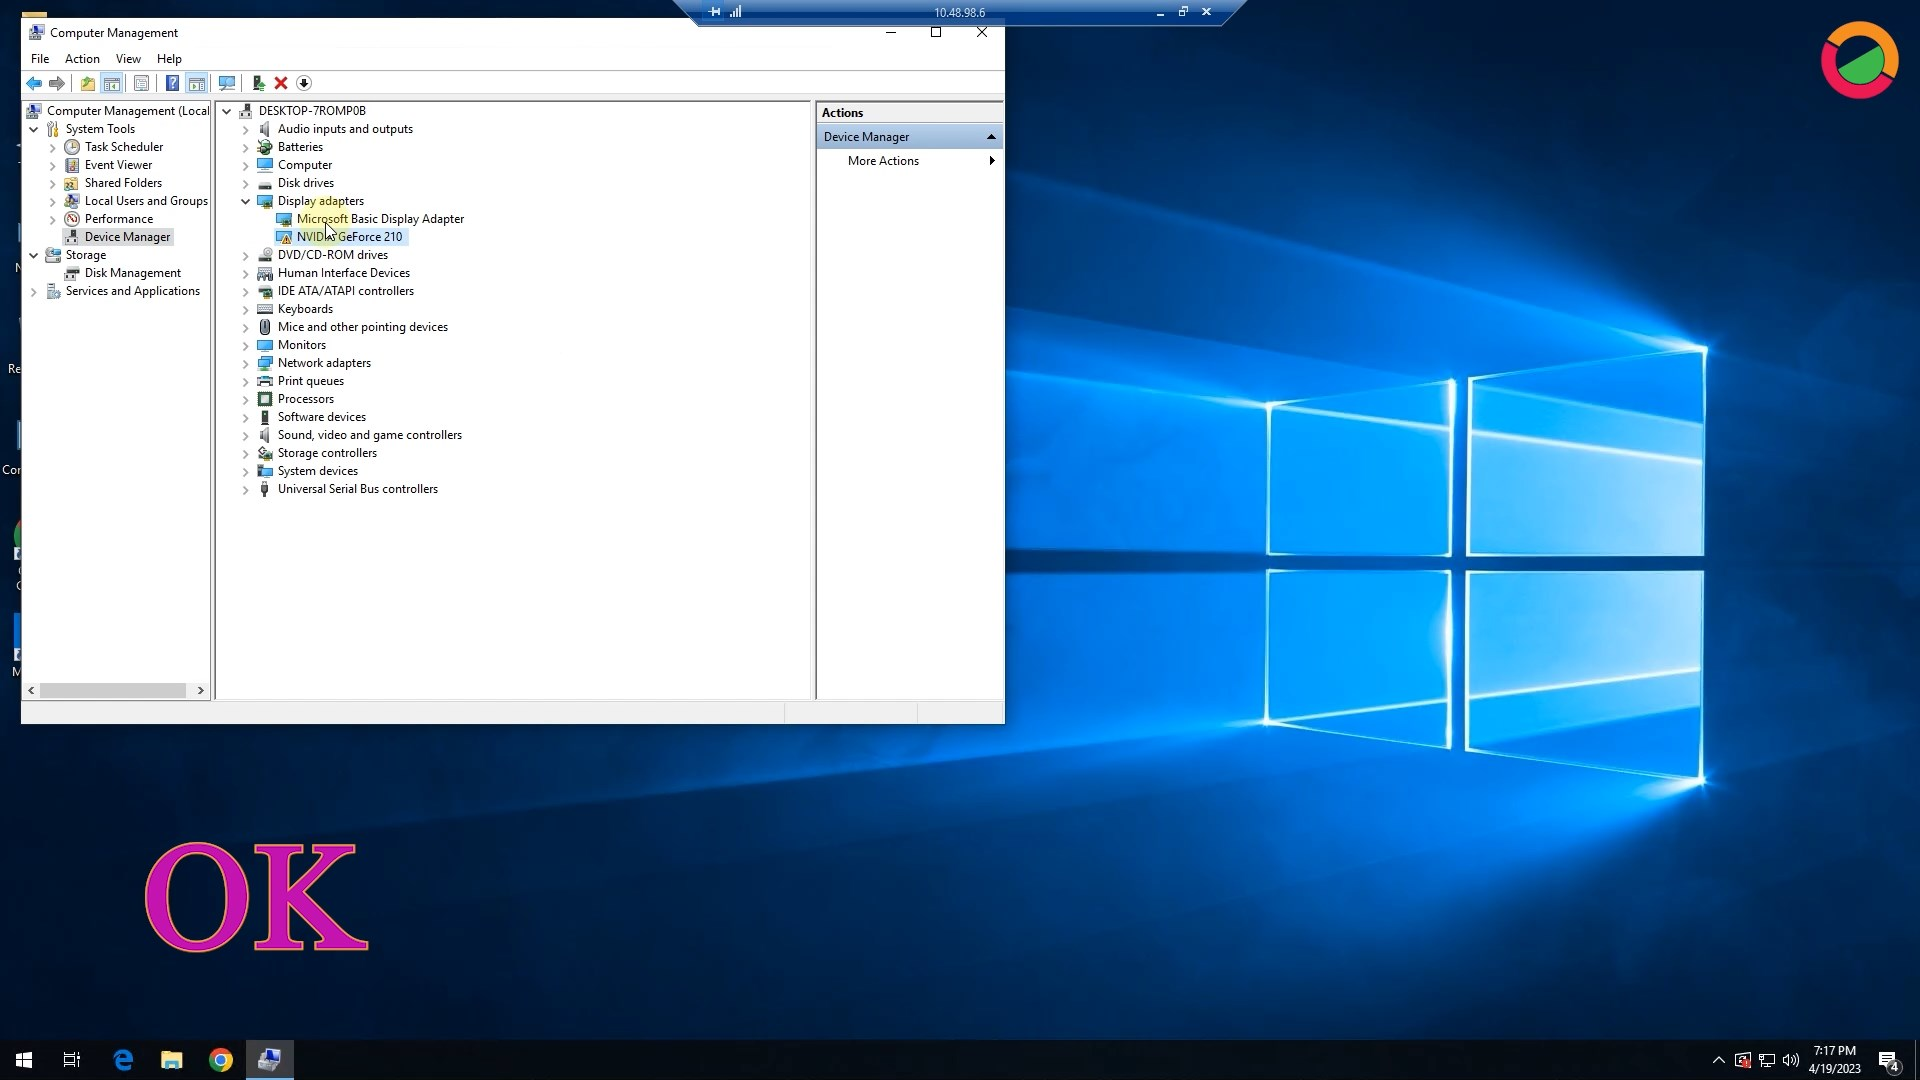Click the Properties toolbar icon

(x=141, y=83)
